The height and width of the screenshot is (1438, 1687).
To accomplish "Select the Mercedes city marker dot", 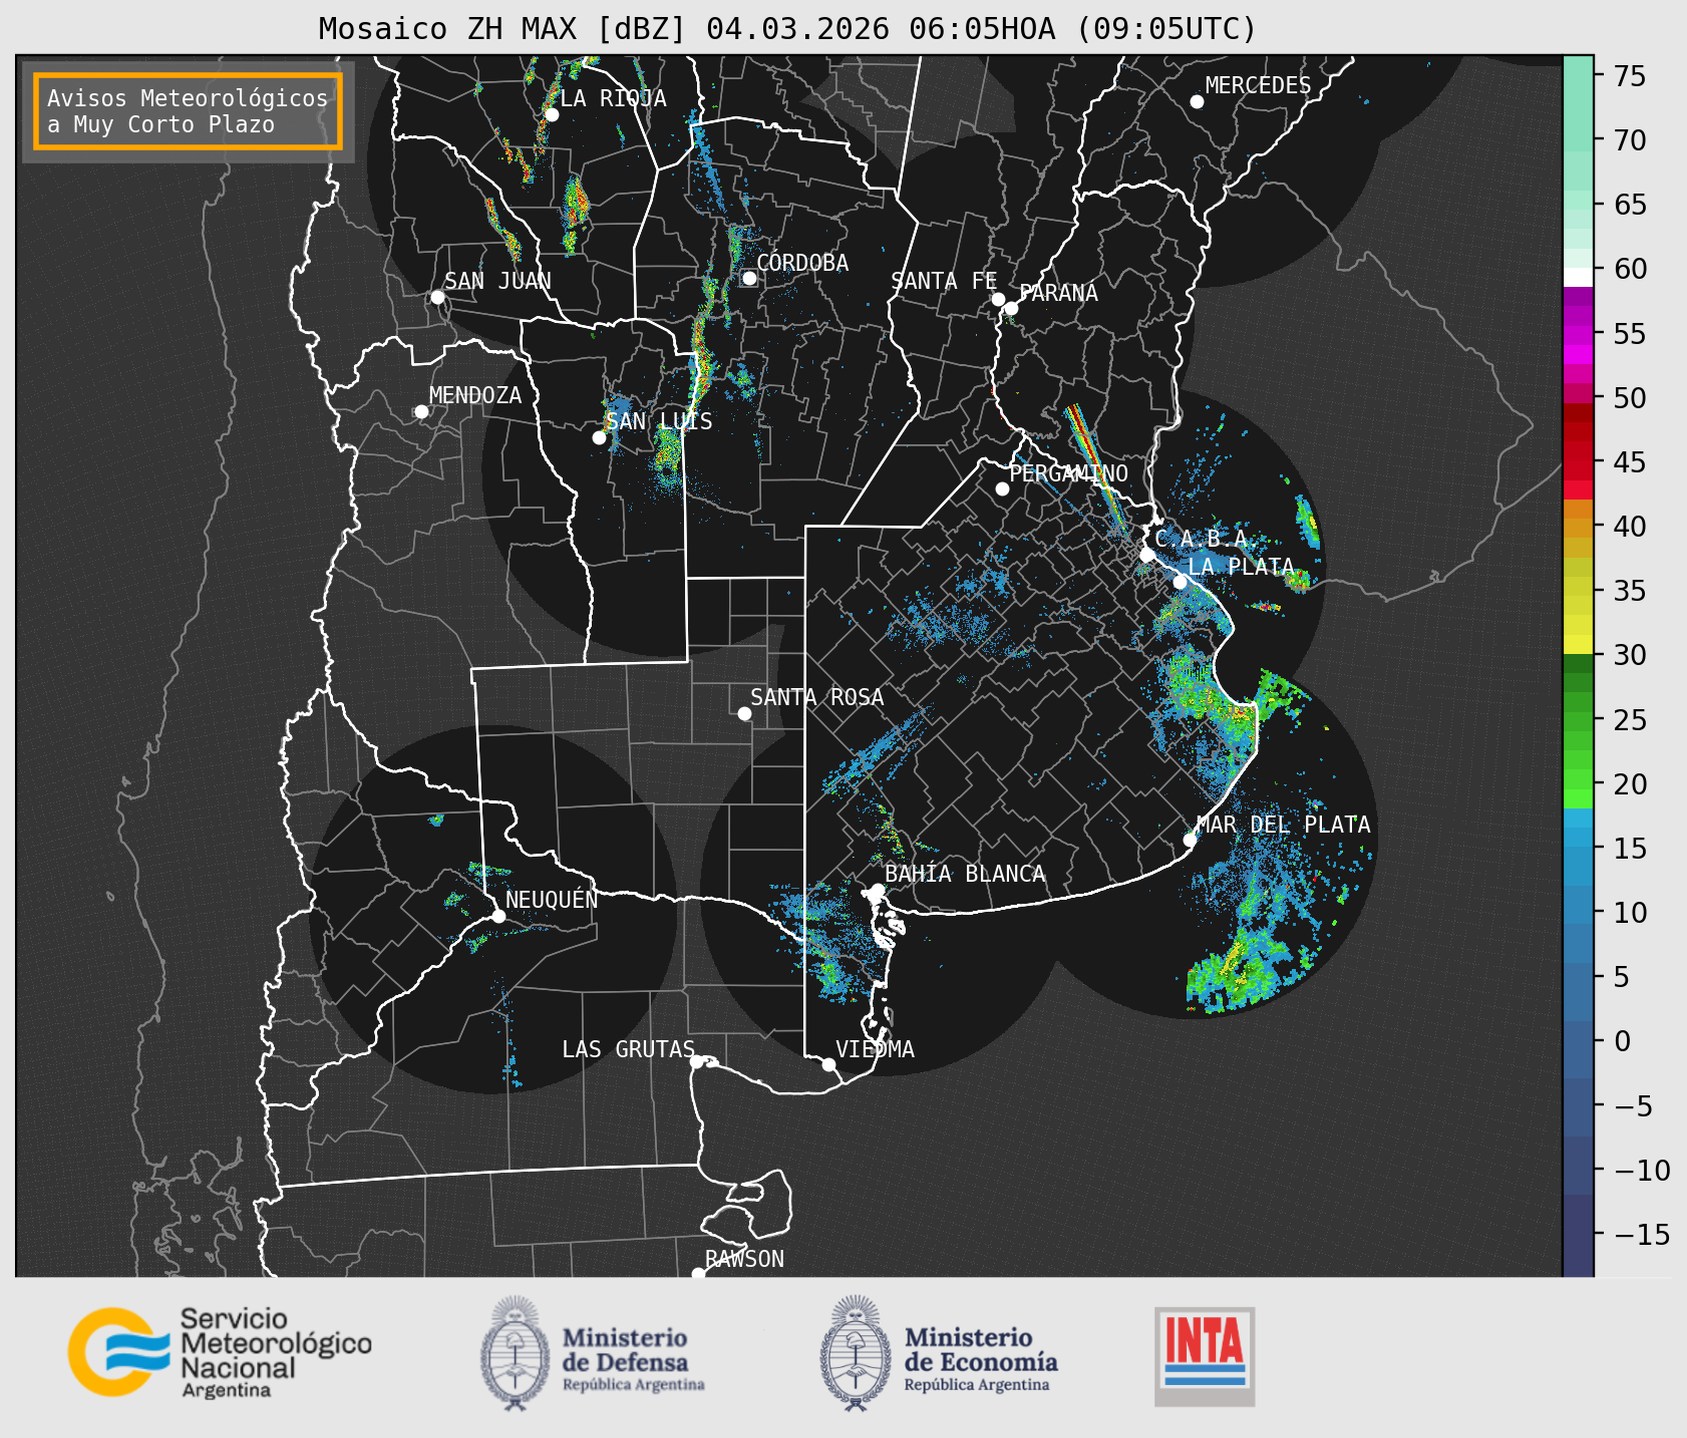I will click(1197, 102).
